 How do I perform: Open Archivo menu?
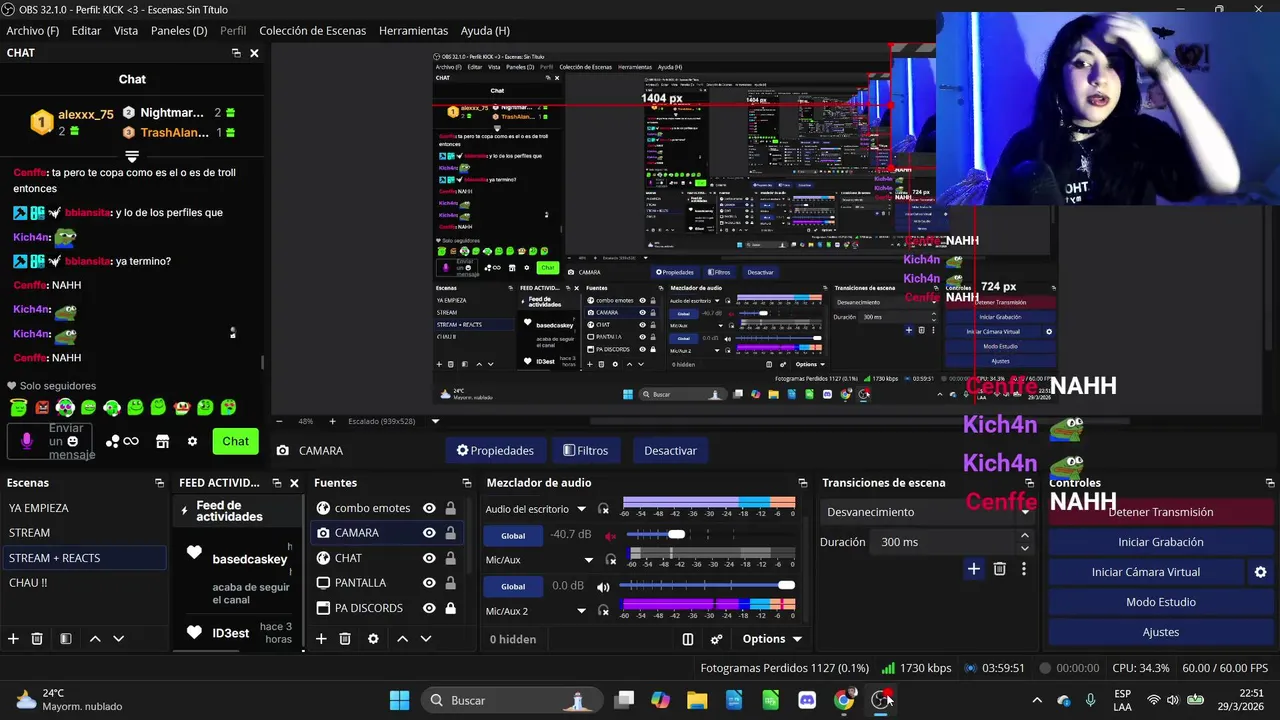click(x=33, y=31)
